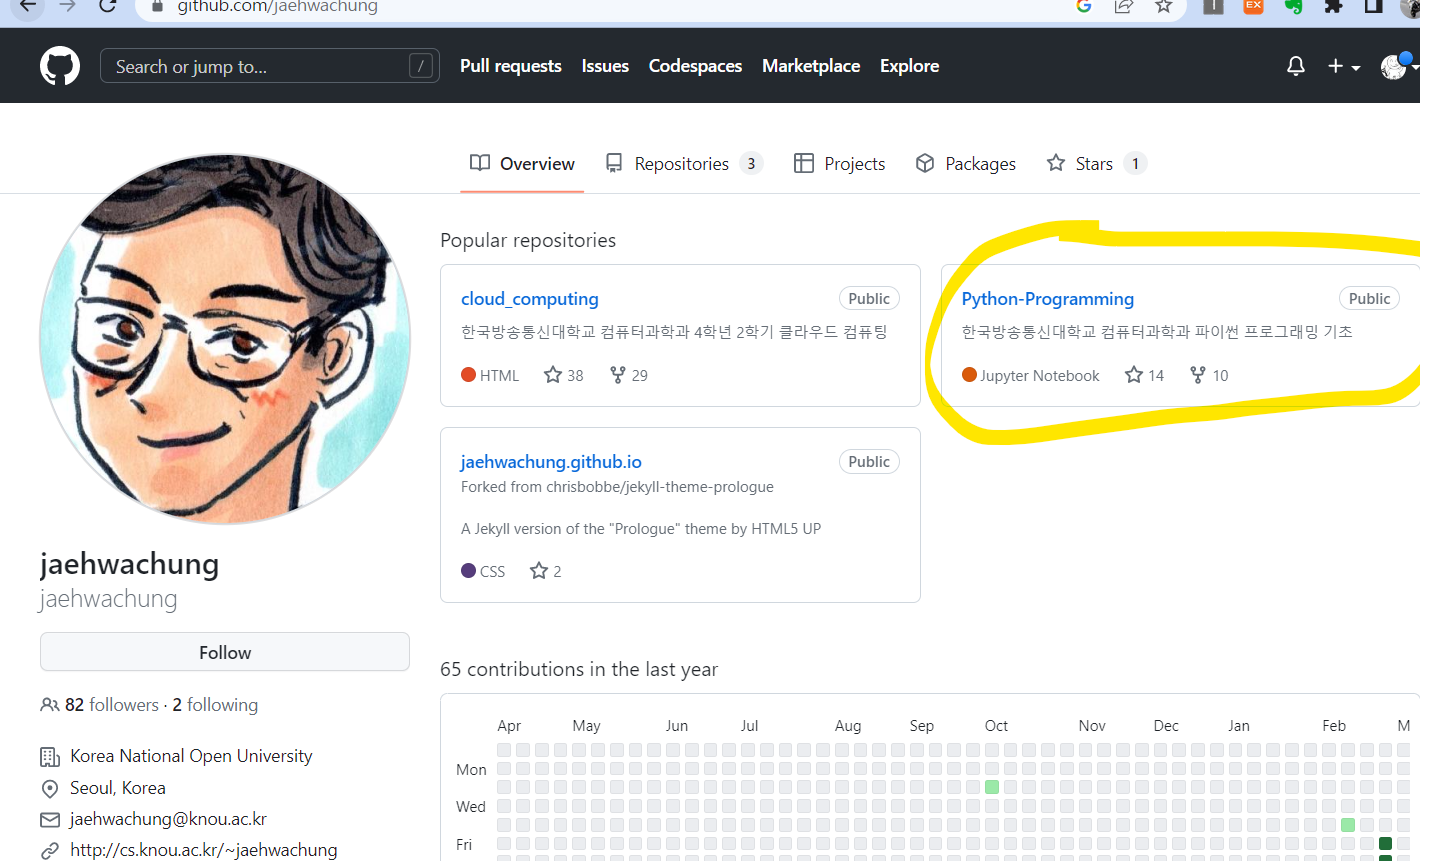The image size is (1449, 861).
Task: Click the share icon in address bar
Action: pyautogui.click(x=1124, y=7)
